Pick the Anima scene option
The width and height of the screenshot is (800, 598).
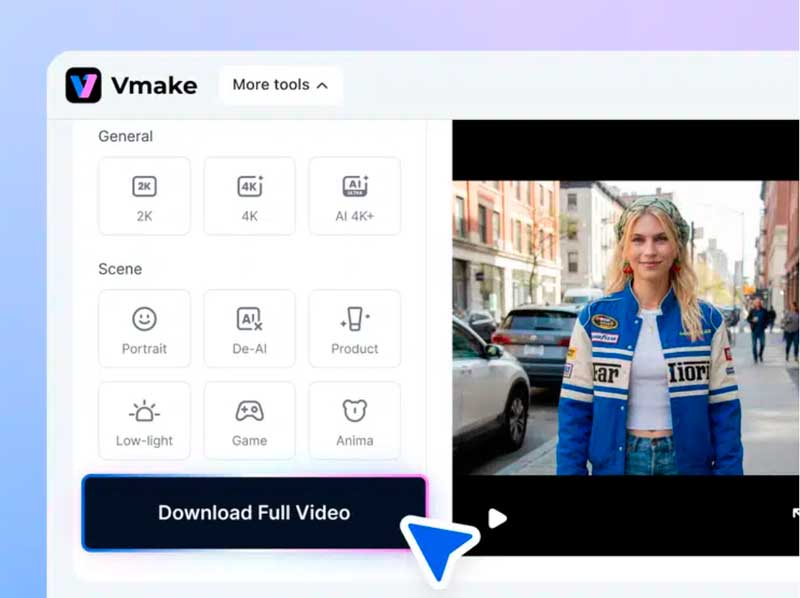coord(355,420)
